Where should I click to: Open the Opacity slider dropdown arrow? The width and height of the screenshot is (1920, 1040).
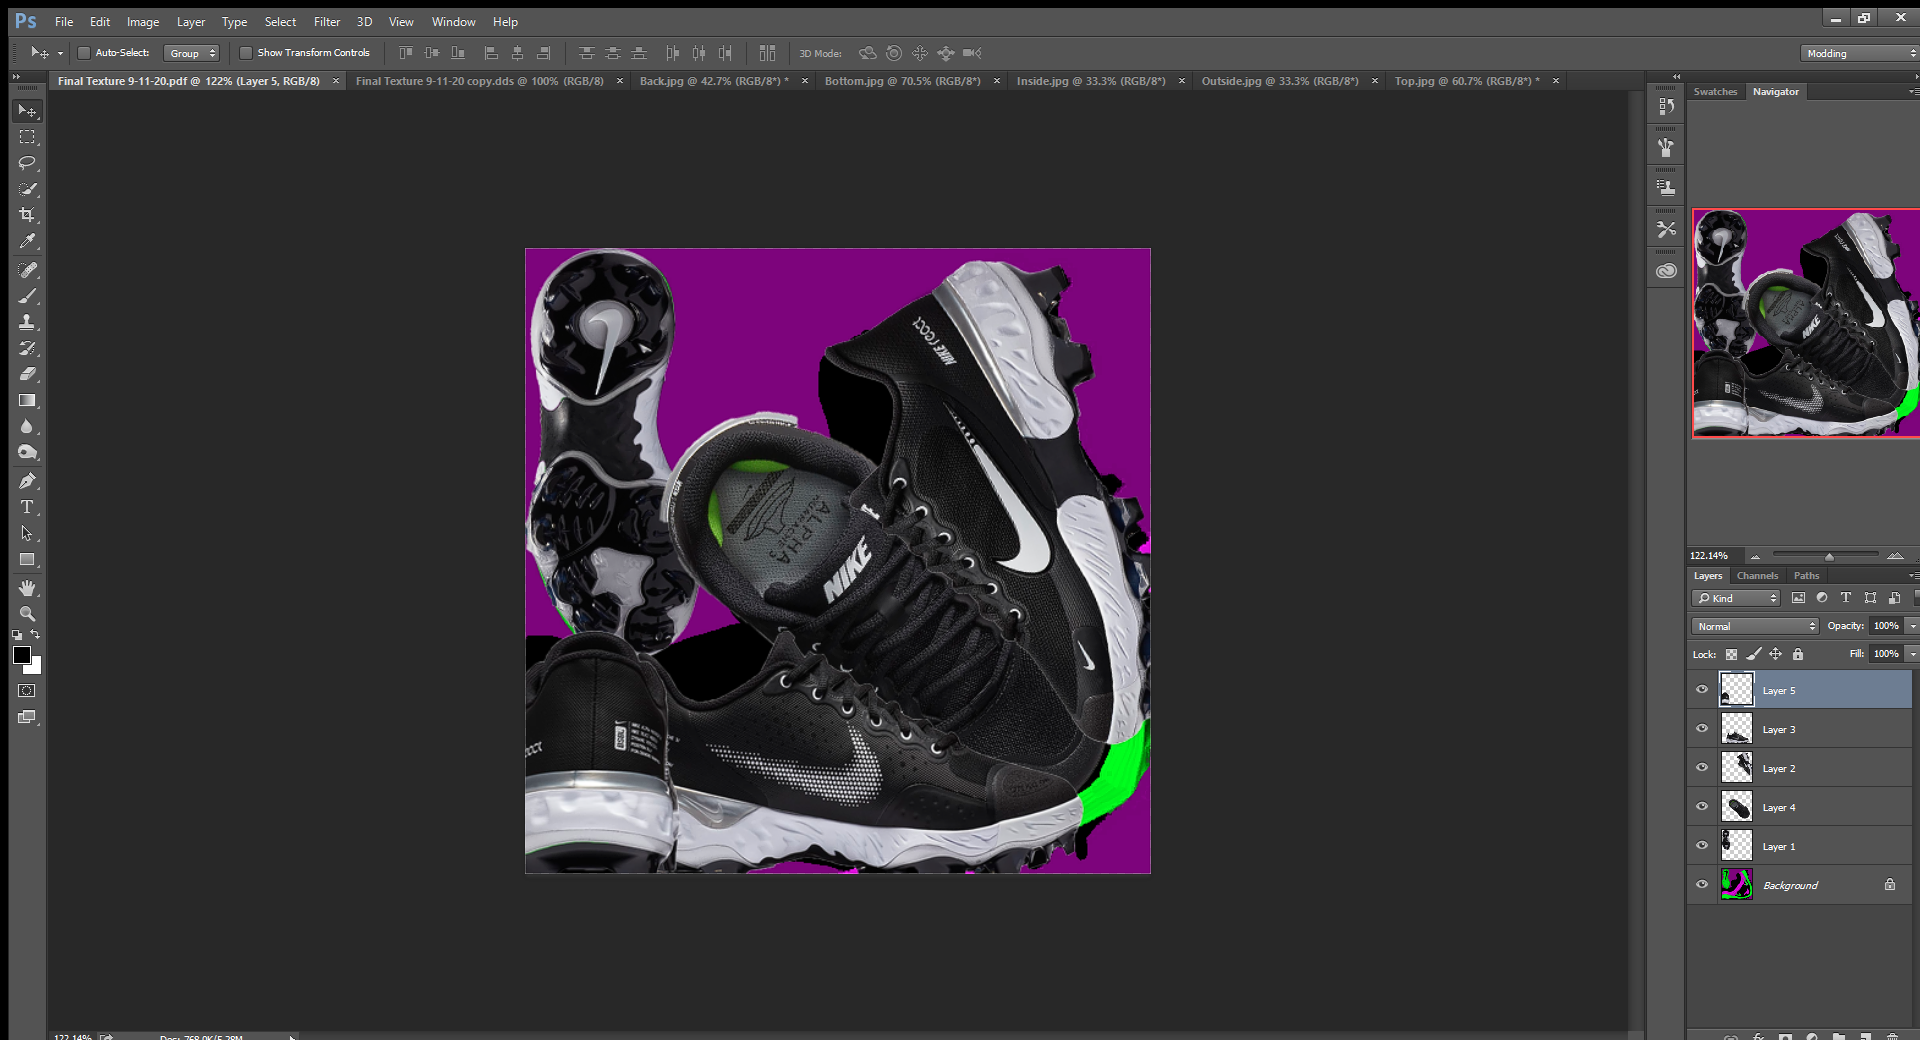point(1912,626)
